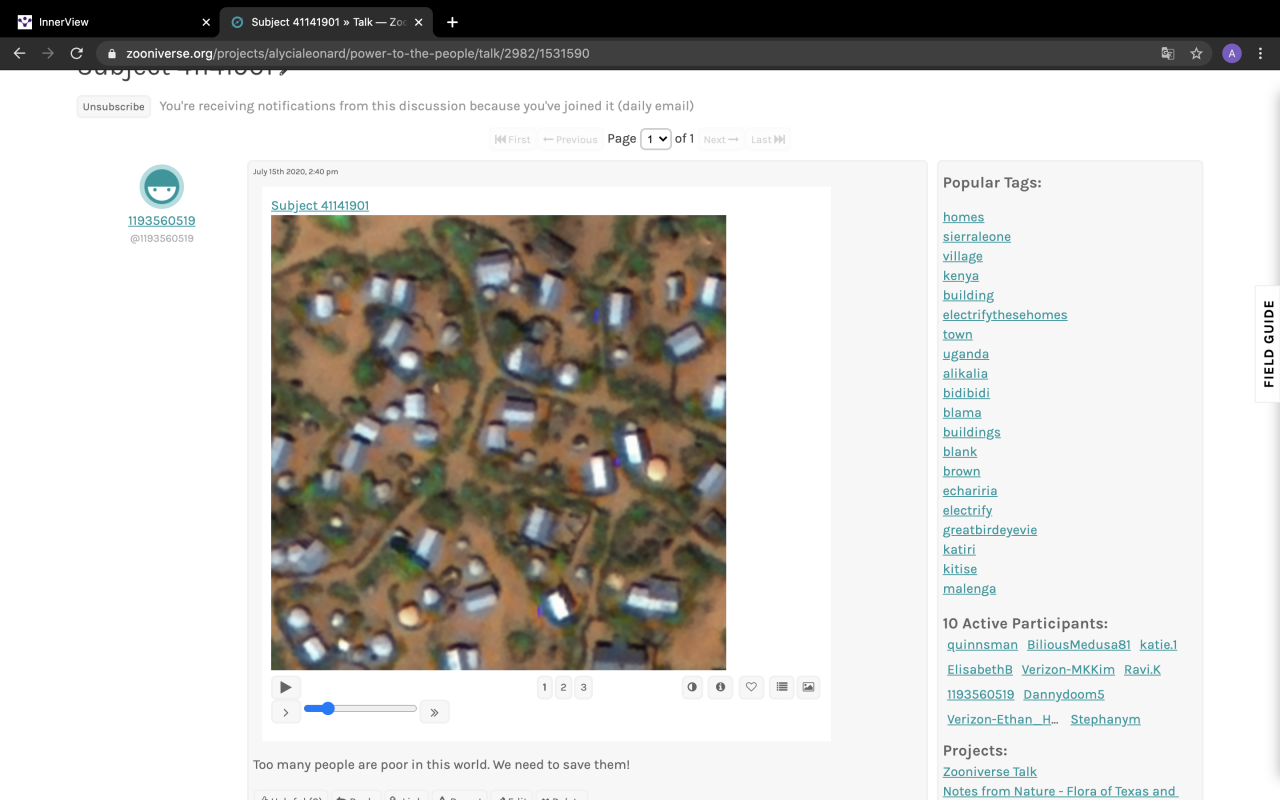Select the village tag
This screenshot has width=1280, height=800.
click(962, 256)
